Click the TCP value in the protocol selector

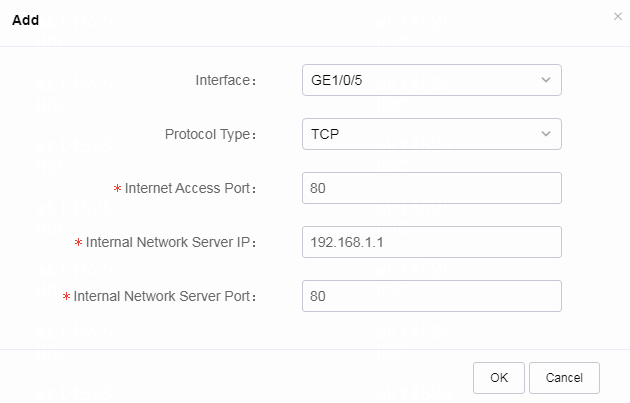(325, 134)
